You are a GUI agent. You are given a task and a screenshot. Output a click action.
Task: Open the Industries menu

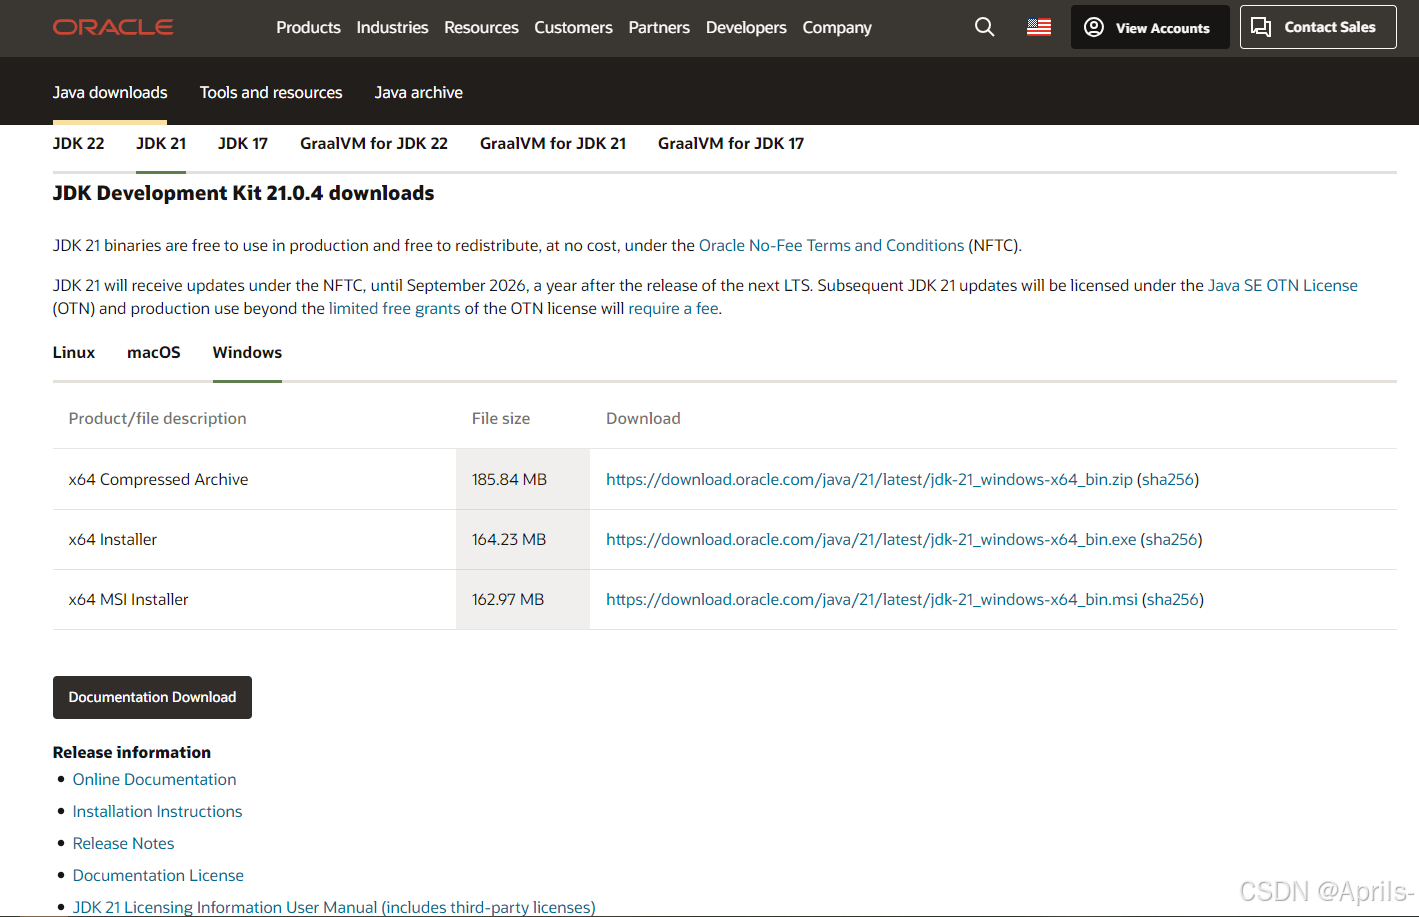click(392, 28)
